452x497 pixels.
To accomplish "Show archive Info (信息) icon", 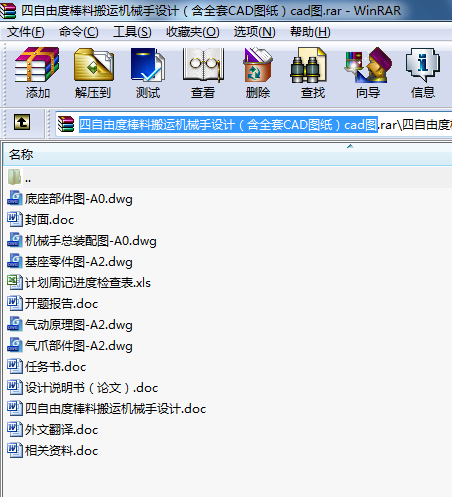I will point(423,73).
